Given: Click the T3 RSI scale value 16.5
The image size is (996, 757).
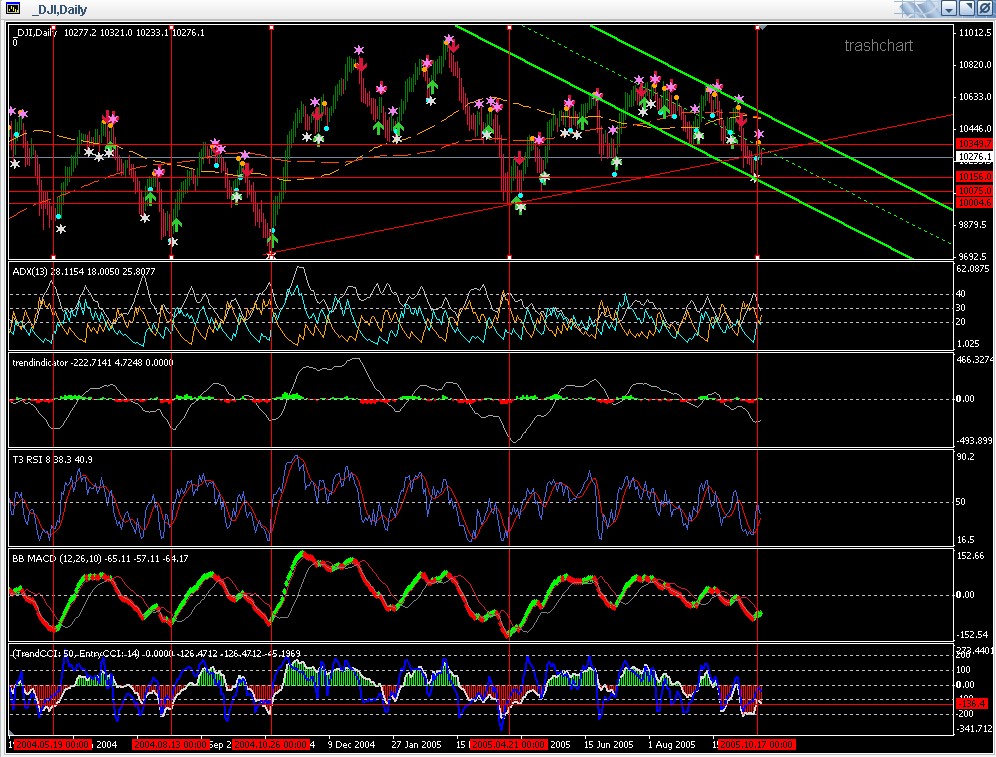Looking at the screenshot, I should tap(966, 540).
